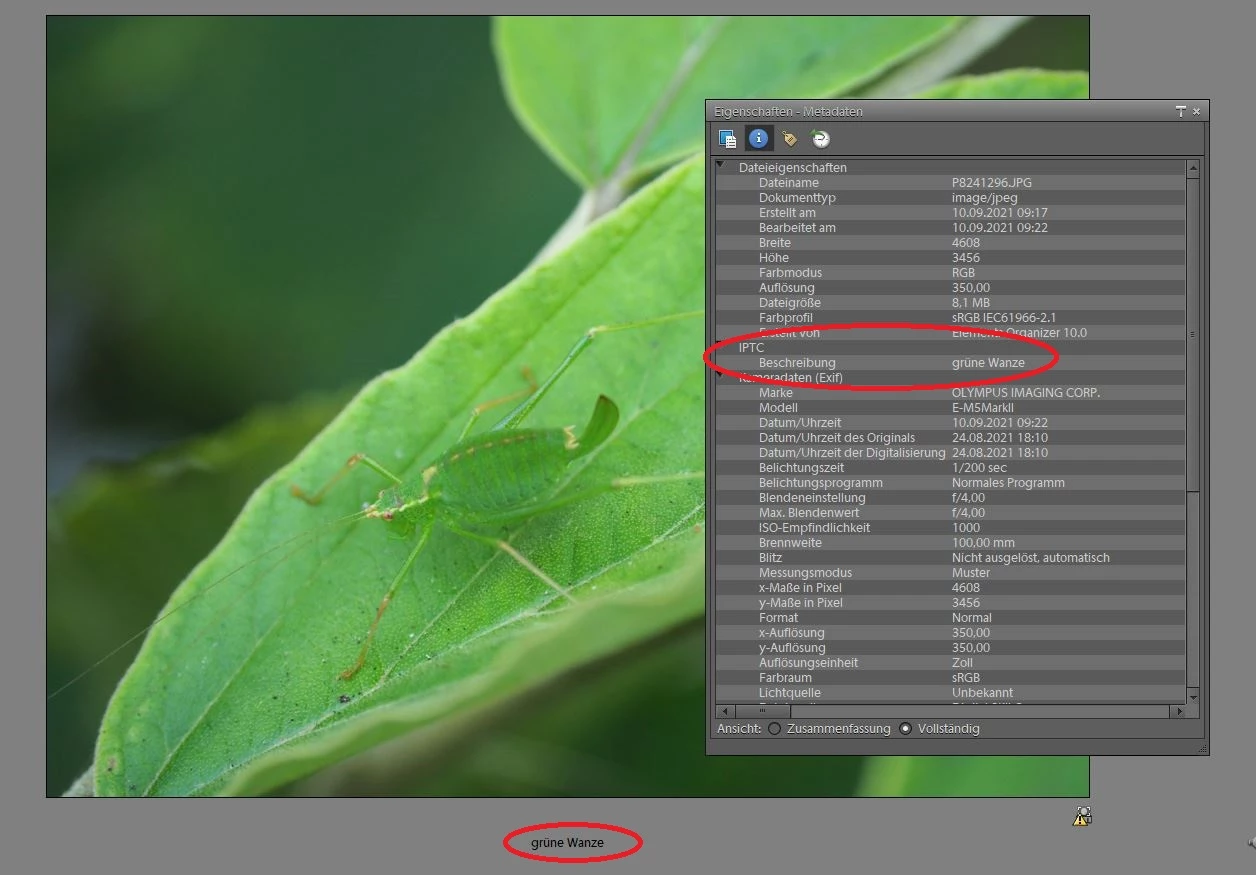Select the Max. Blendenwert row label
This screenshot has width=1256, height=875.
tap(808, 512)
